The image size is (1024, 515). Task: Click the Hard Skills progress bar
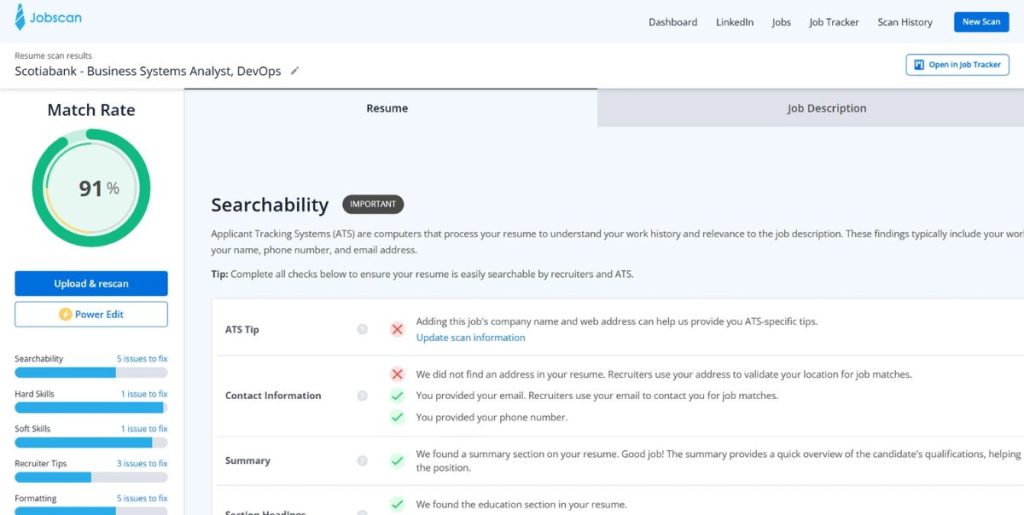coord(91,407)
